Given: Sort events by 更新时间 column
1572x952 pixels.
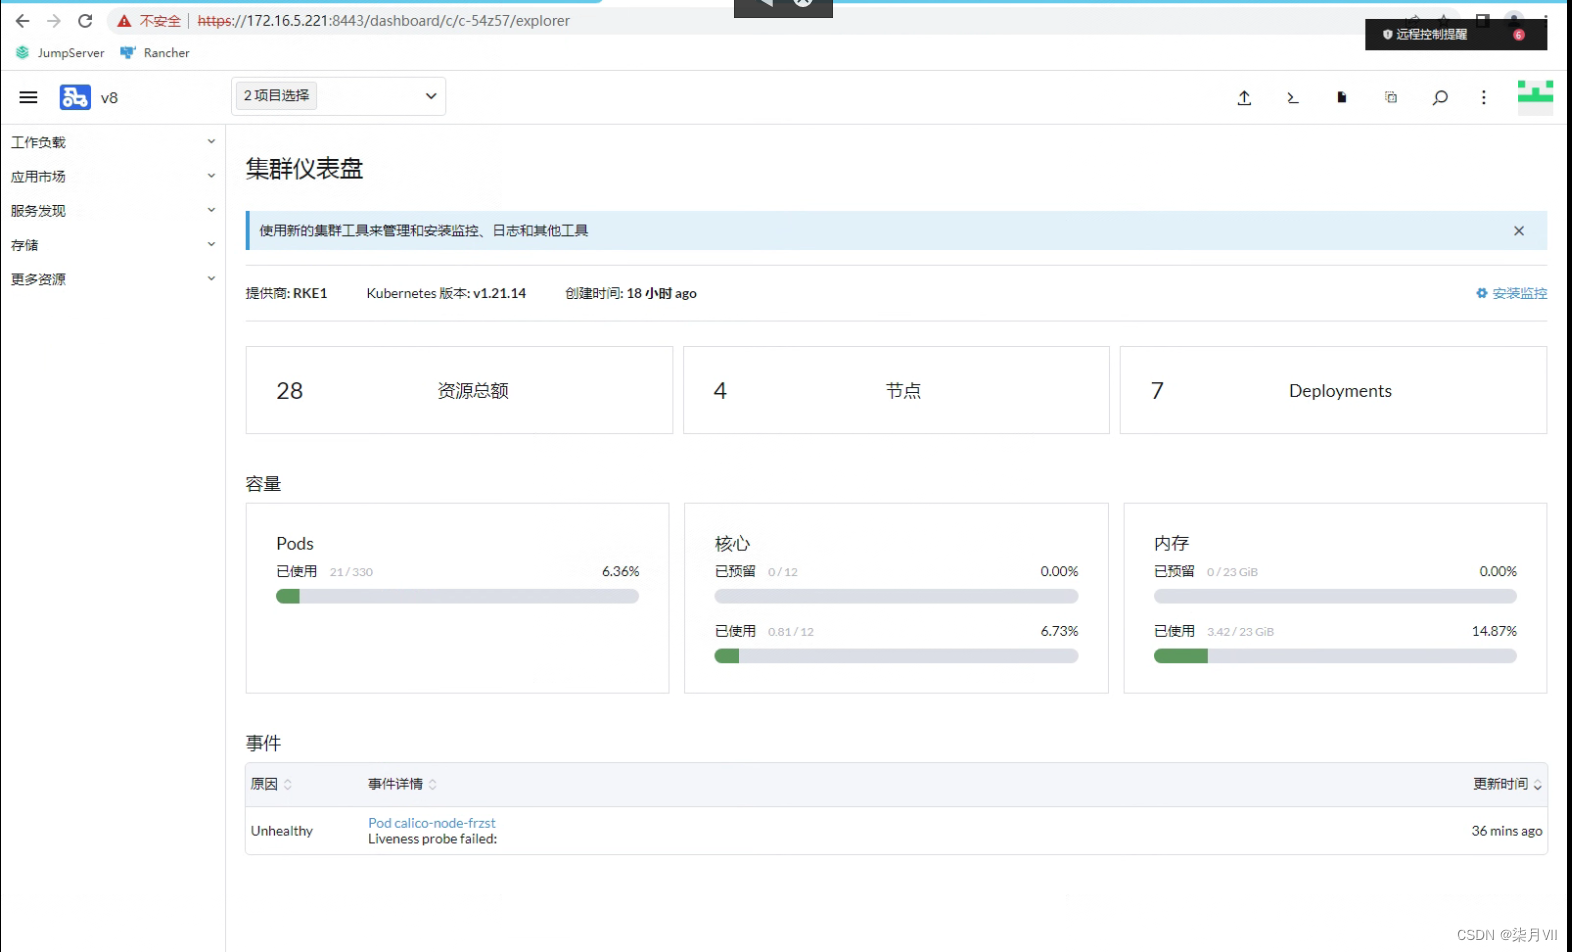Looking at the screenshot, I should [1507, 784].
